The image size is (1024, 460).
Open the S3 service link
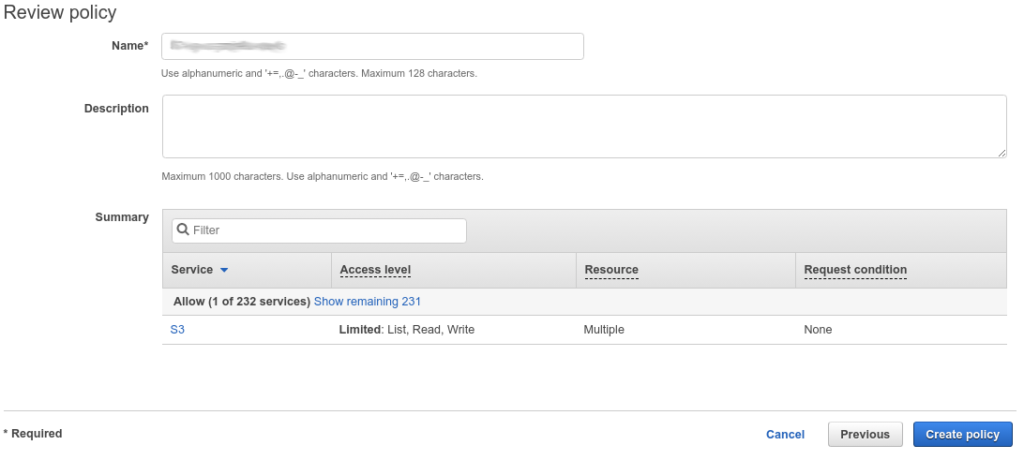[178, 330]
